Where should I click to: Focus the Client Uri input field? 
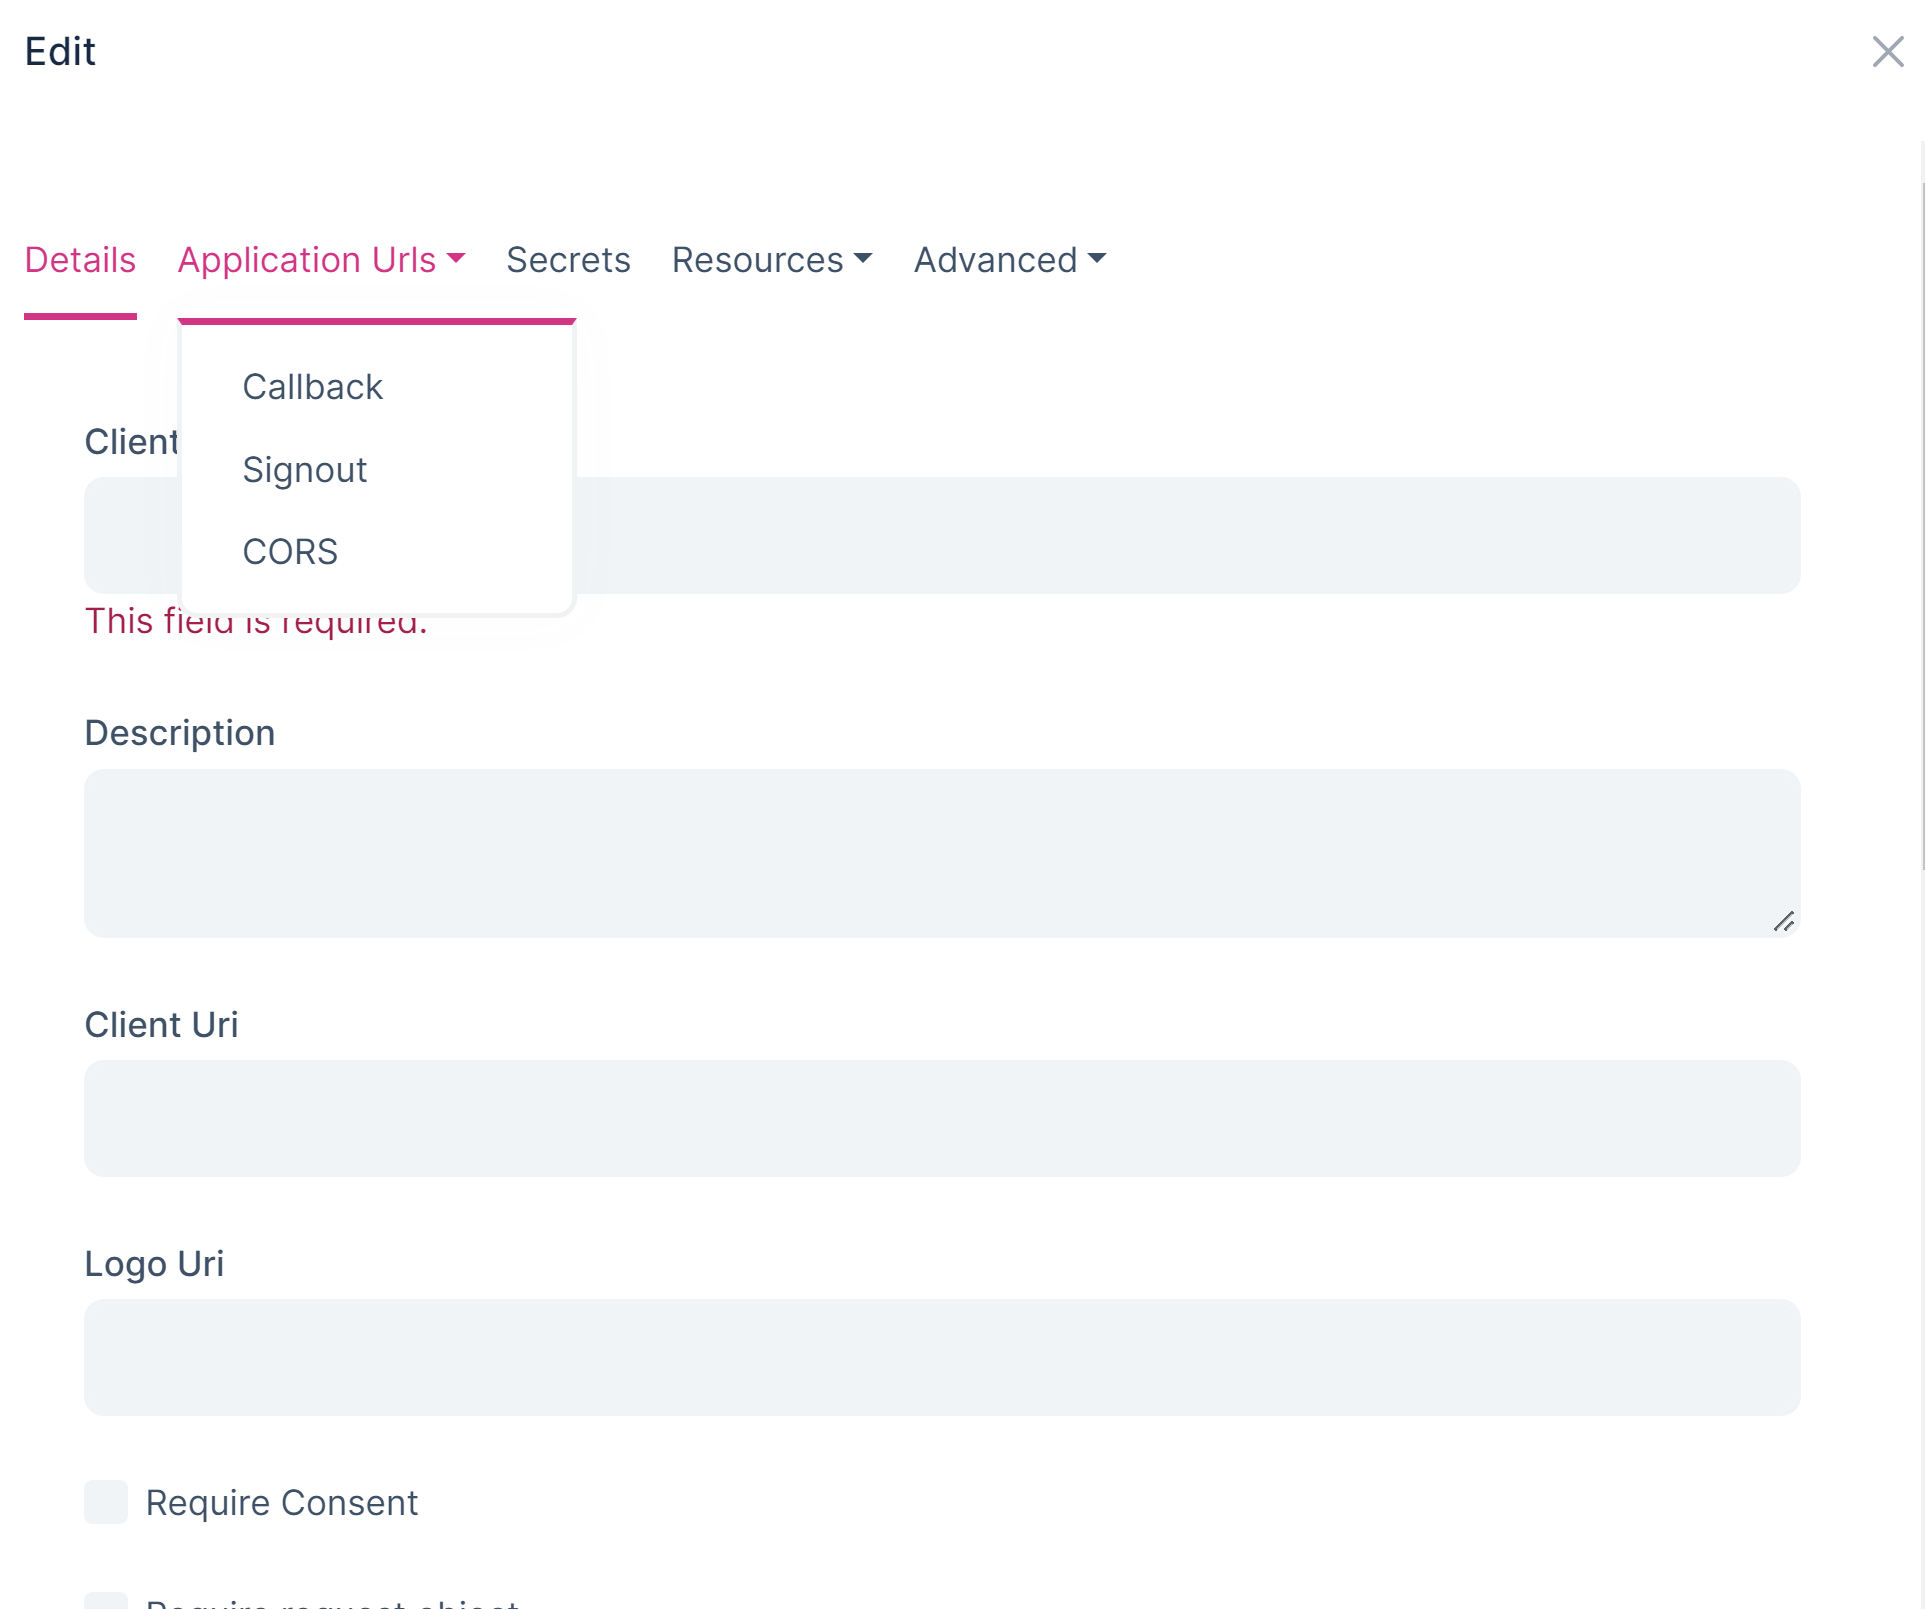[940, 1118]
